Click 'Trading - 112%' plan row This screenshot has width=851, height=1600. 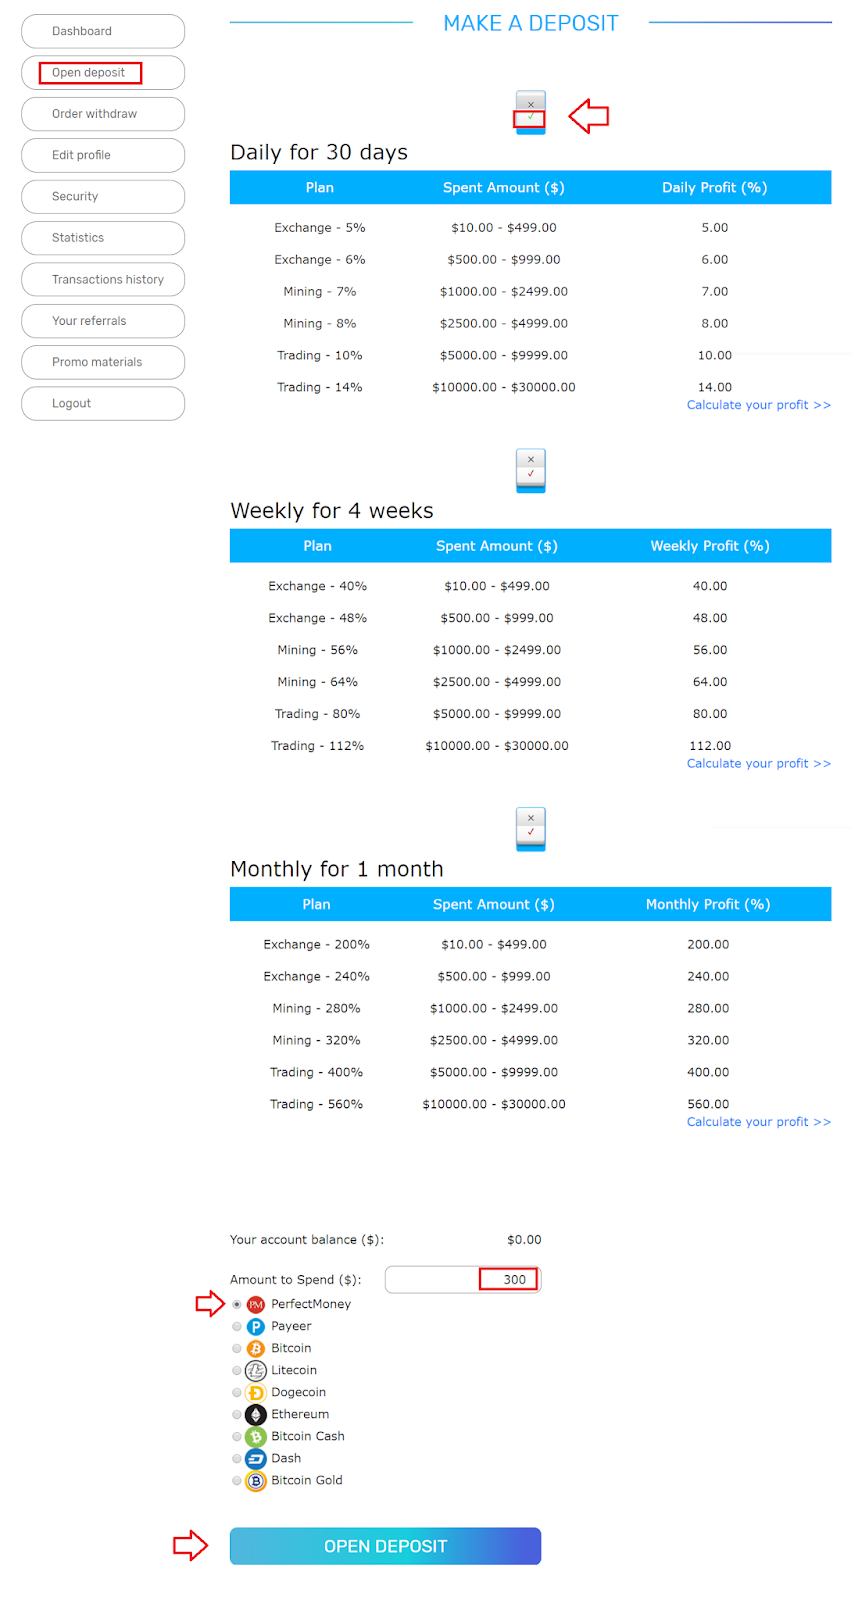[530, 746]
